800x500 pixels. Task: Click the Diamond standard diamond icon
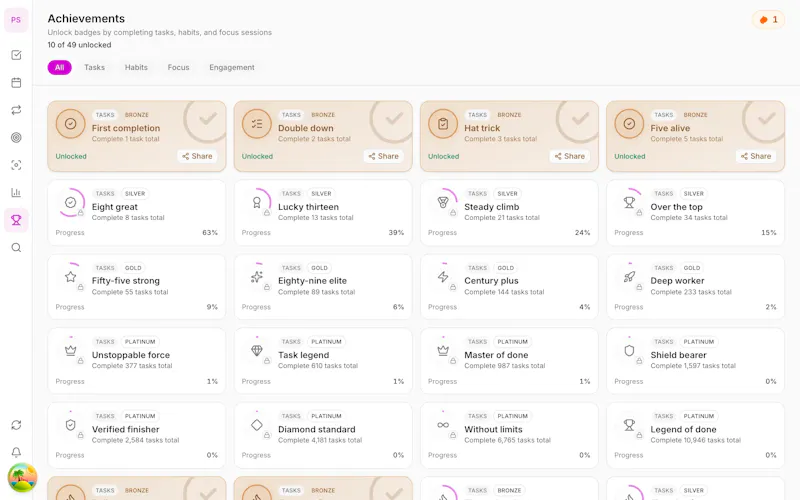click(257, 425)
